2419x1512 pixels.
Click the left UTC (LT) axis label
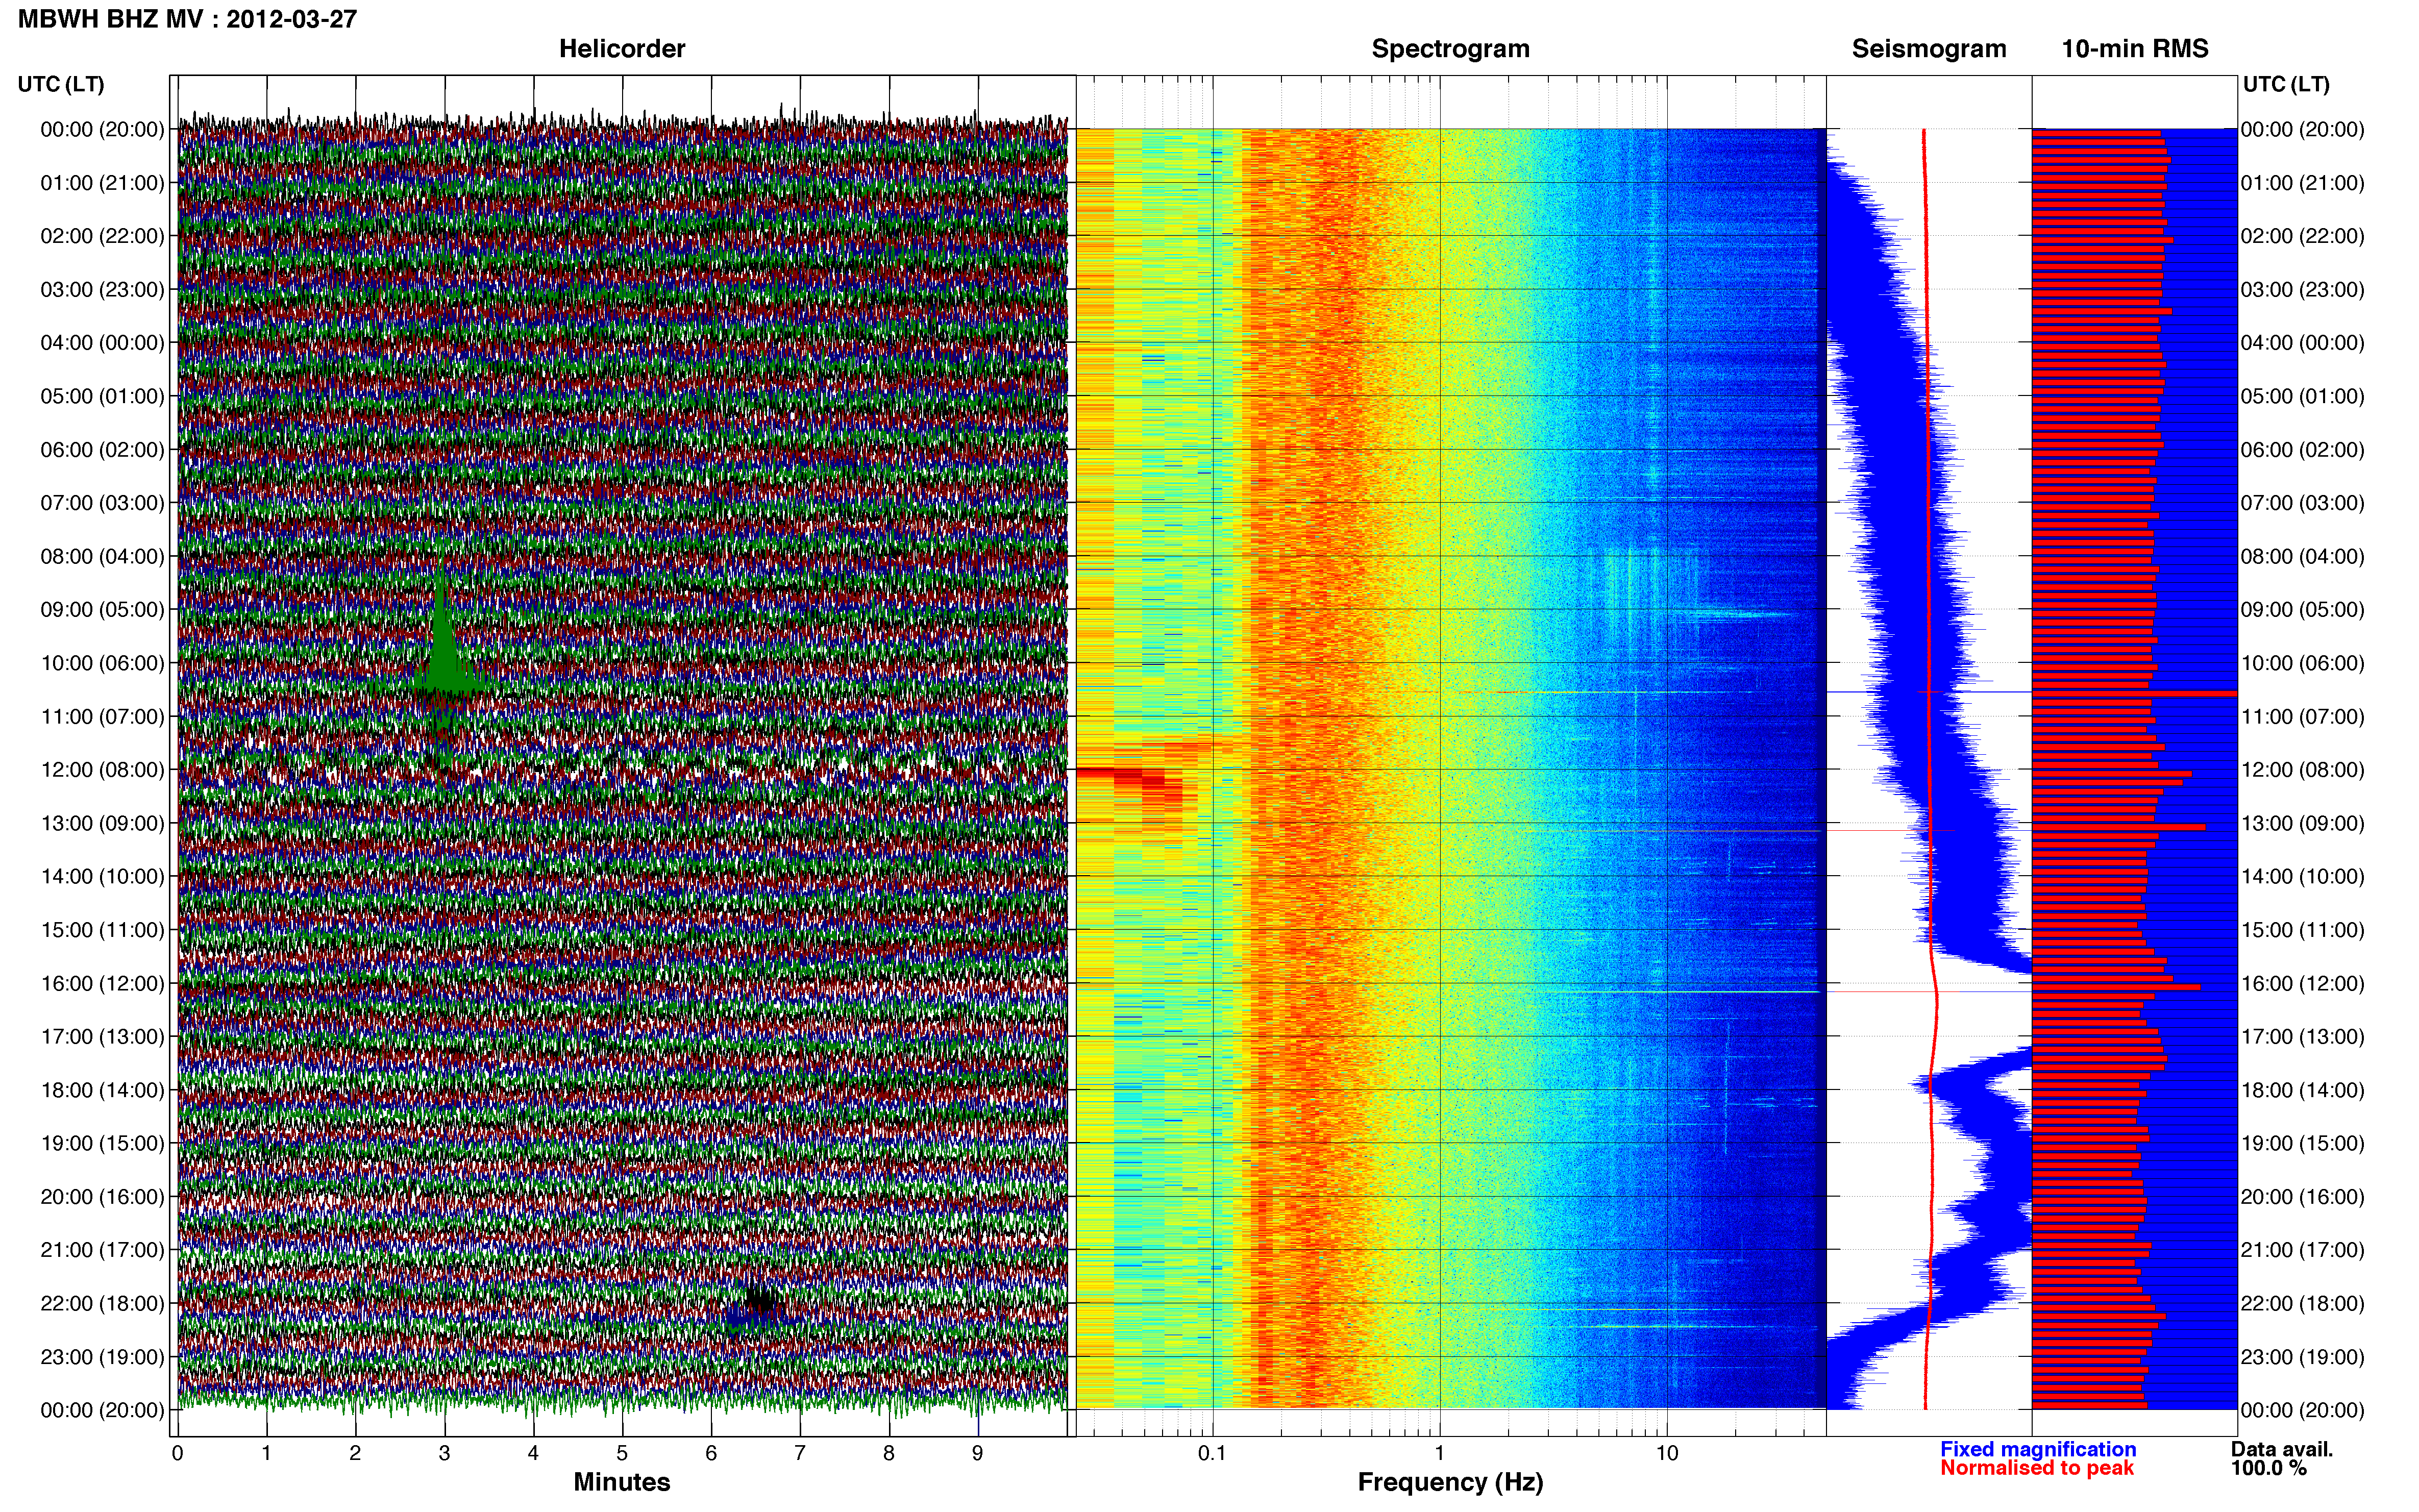point(61,84)
